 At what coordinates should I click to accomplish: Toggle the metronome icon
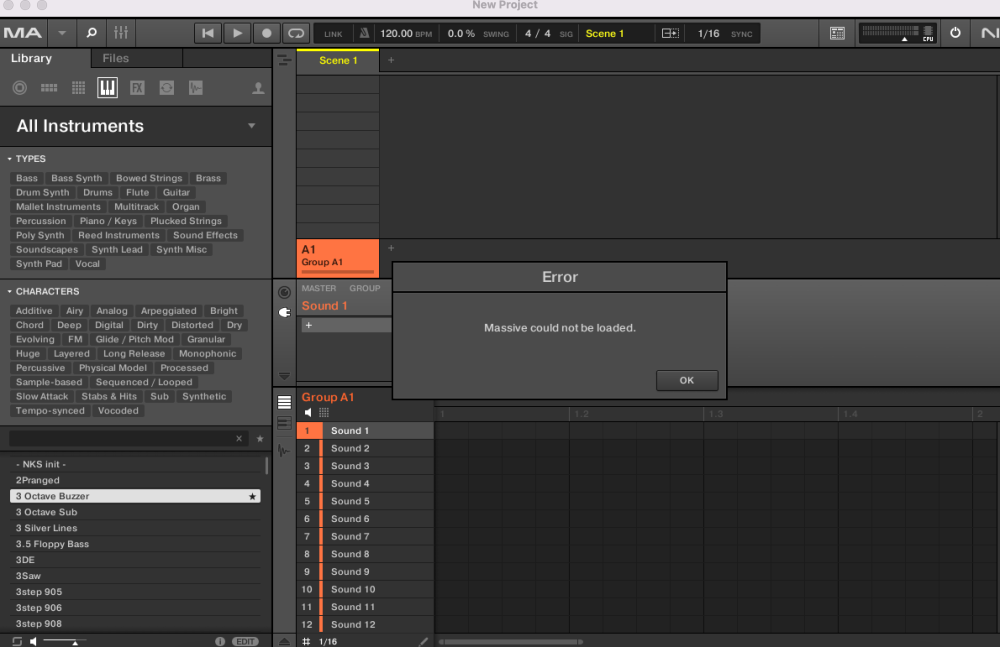pos(364,33)
